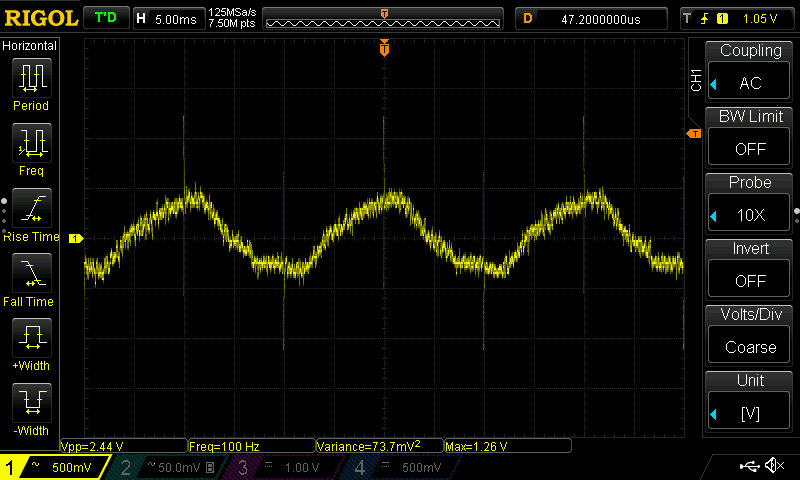Click the speaker mute icon

pos(773,466)
